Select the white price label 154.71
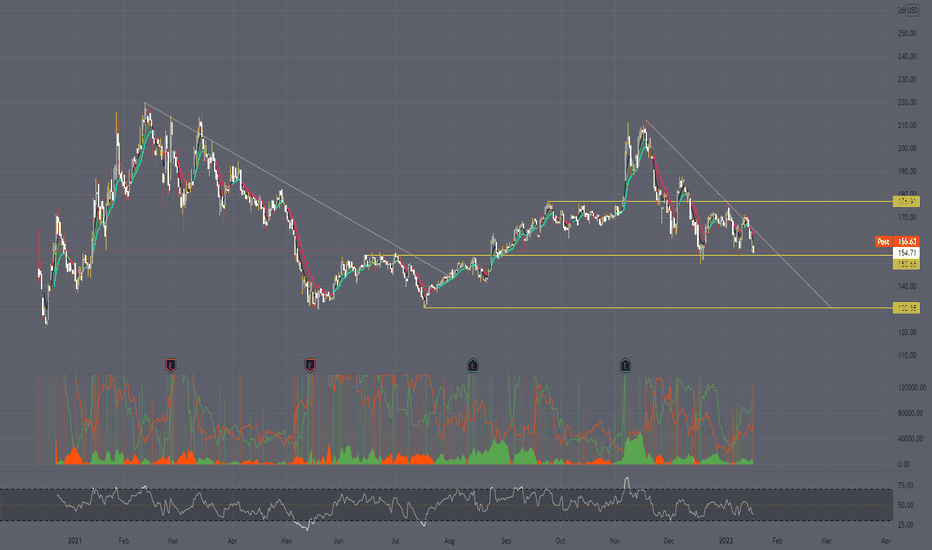 click(x=906, y=253)
